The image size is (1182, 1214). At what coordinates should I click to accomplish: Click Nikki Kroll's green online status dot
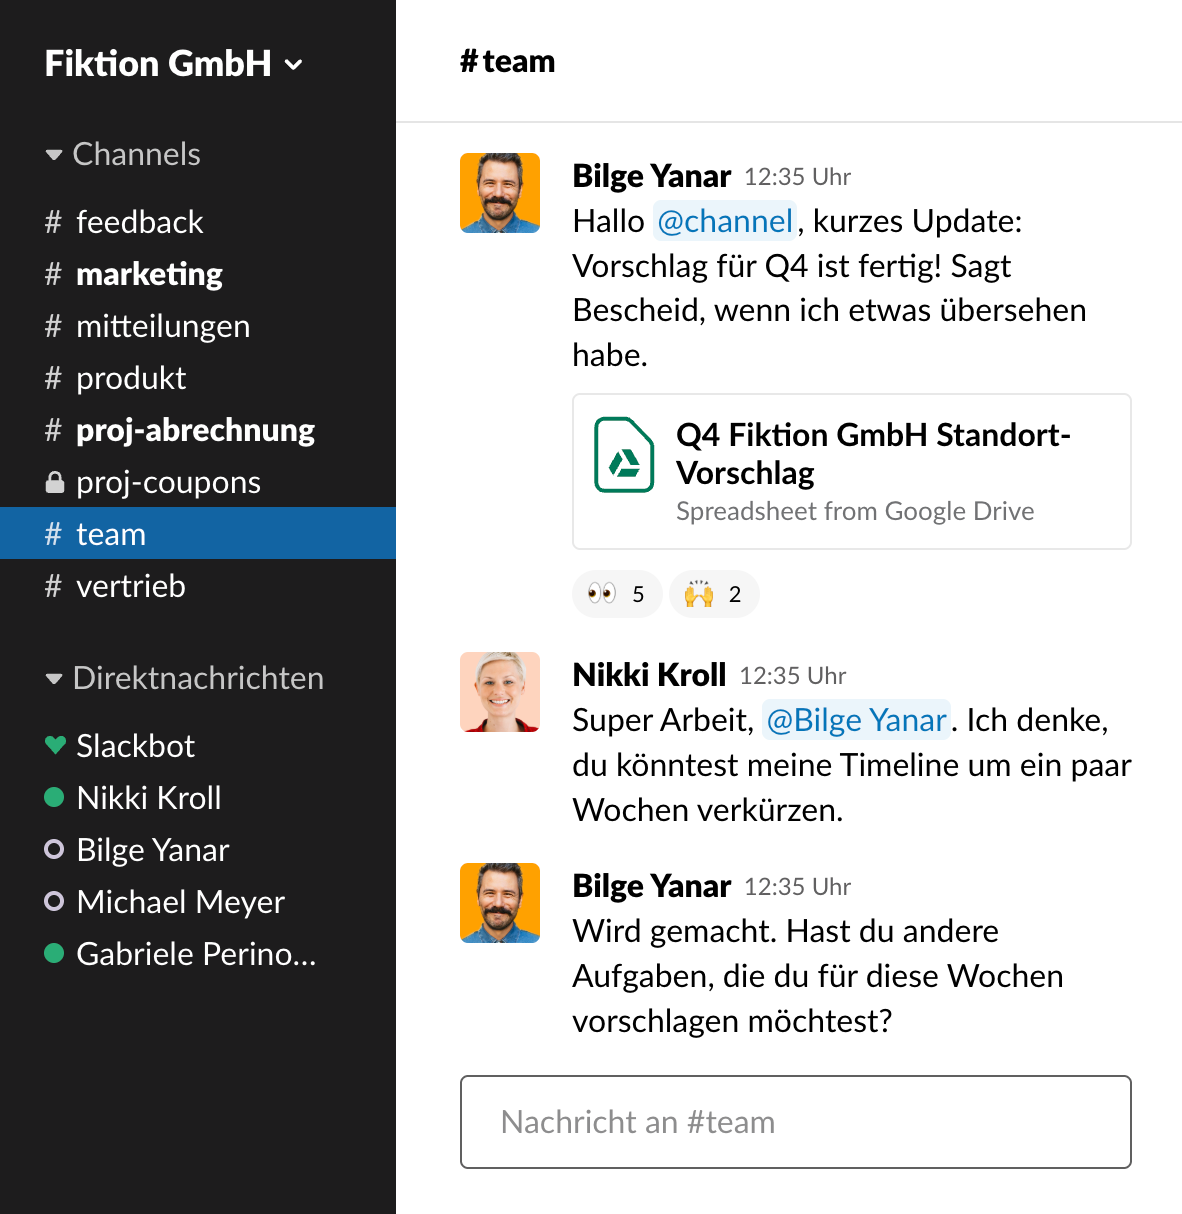pos(55,797)
